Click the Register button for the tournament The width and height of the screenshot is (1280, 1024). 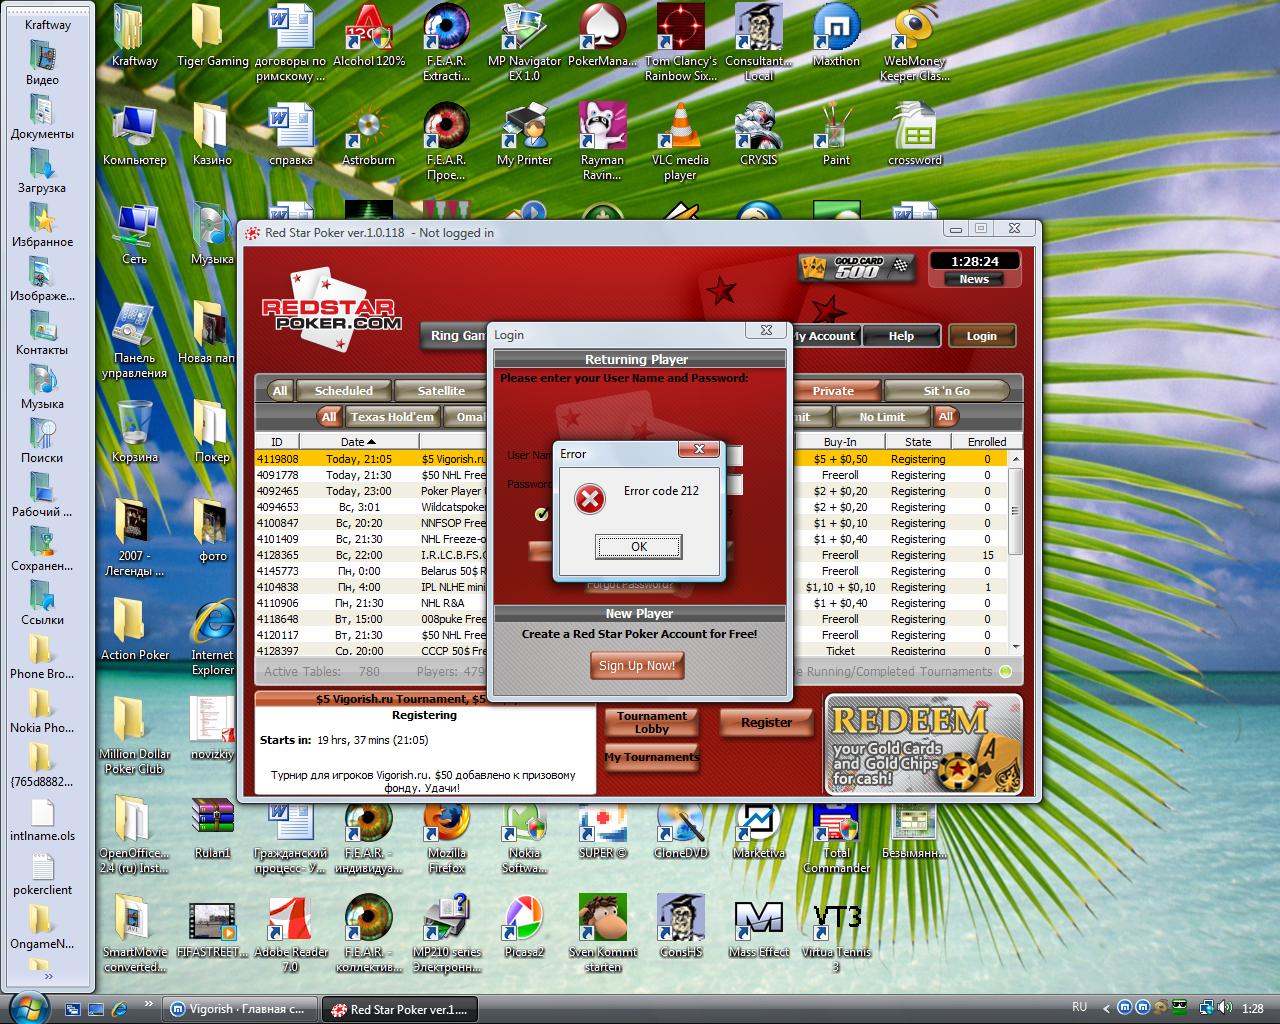(x=766, y=722)
